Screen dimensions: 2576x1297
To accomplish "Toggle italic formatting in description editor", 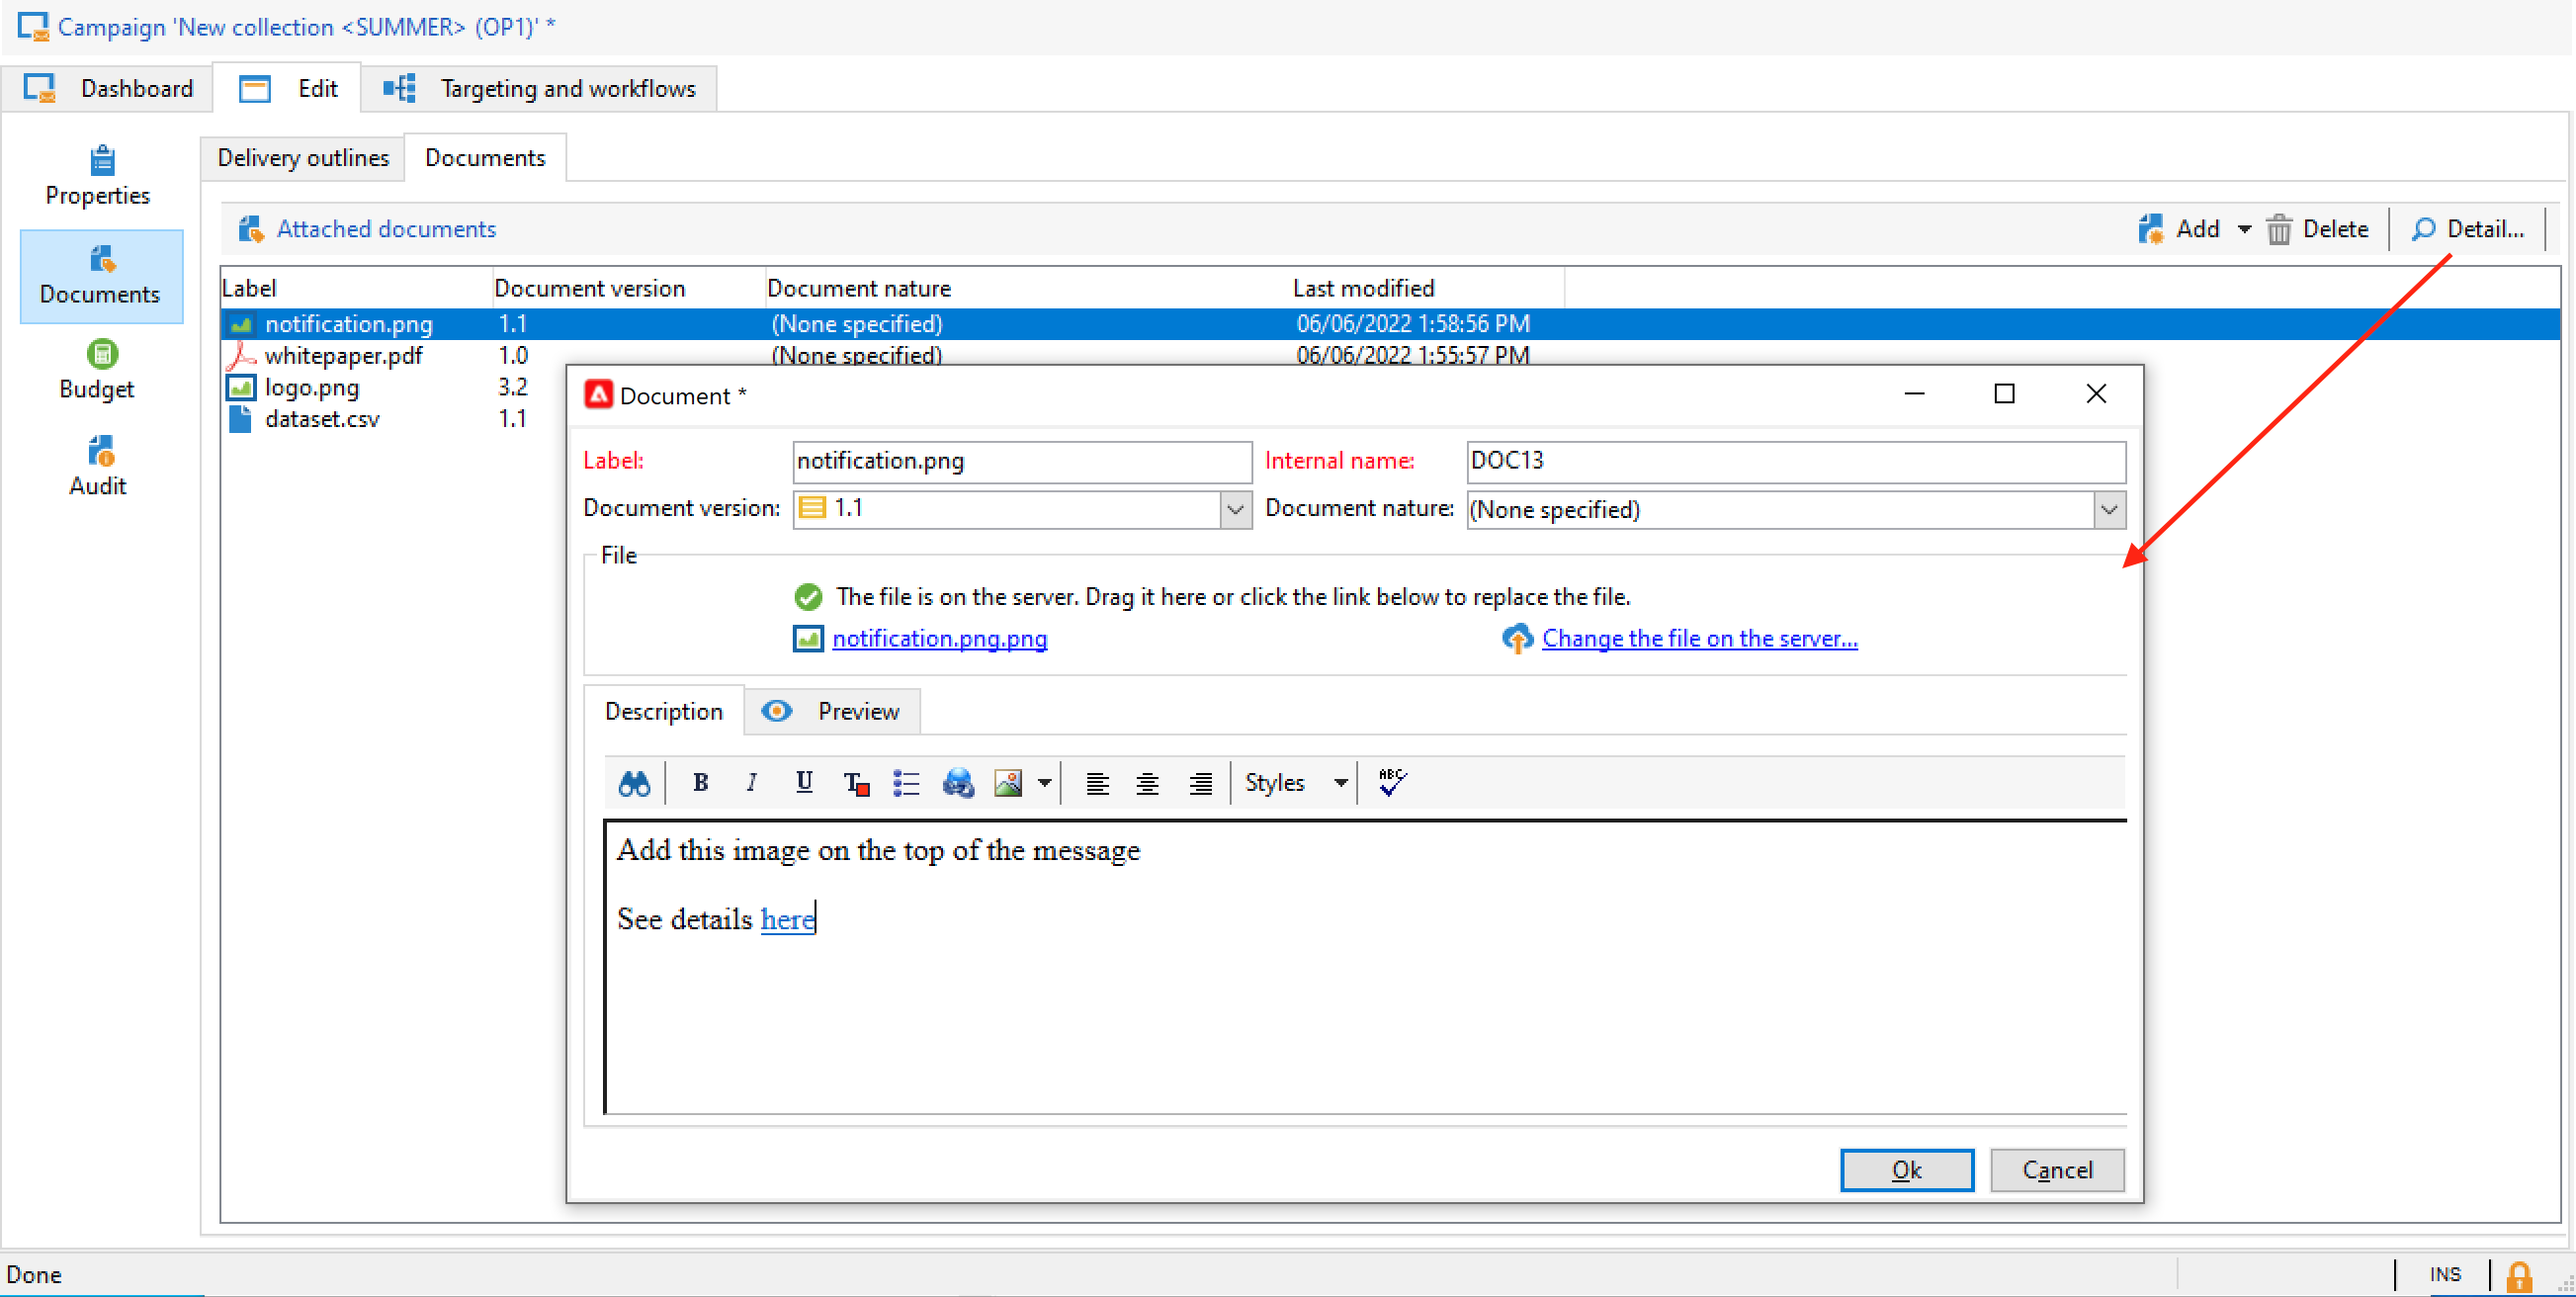I will point(752,783).
